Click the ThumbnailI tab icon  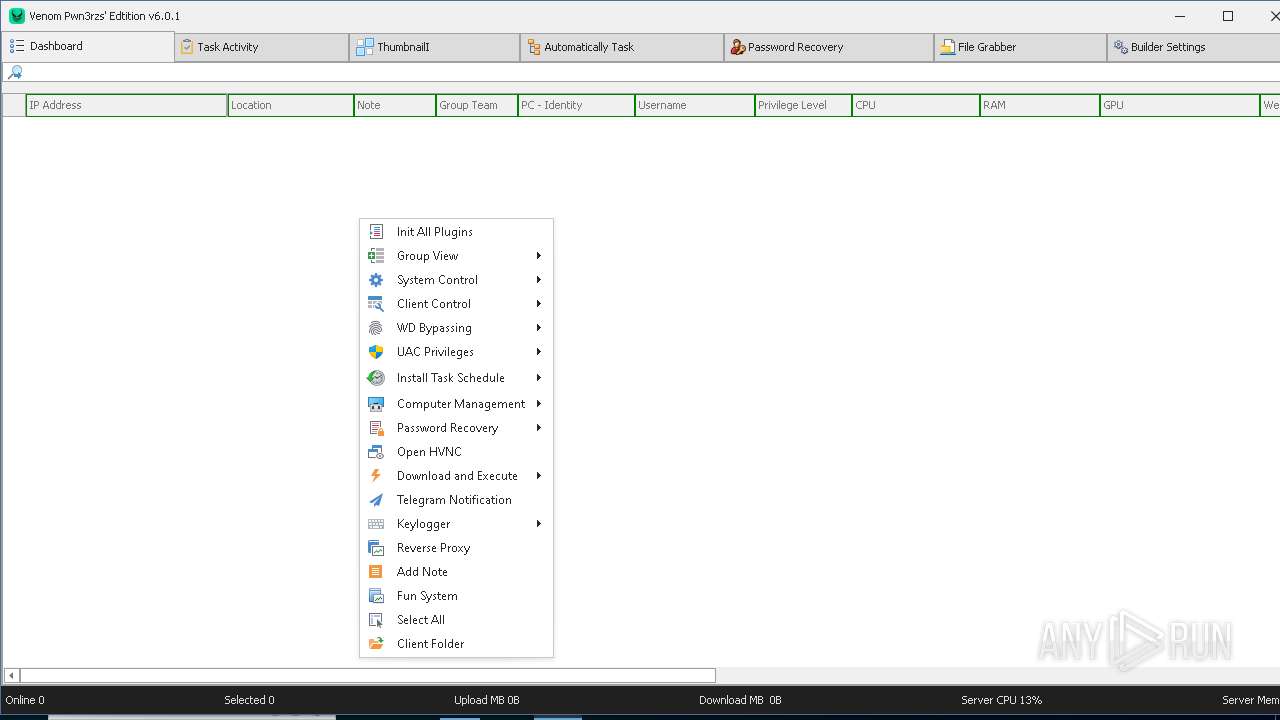pos(365,47)
